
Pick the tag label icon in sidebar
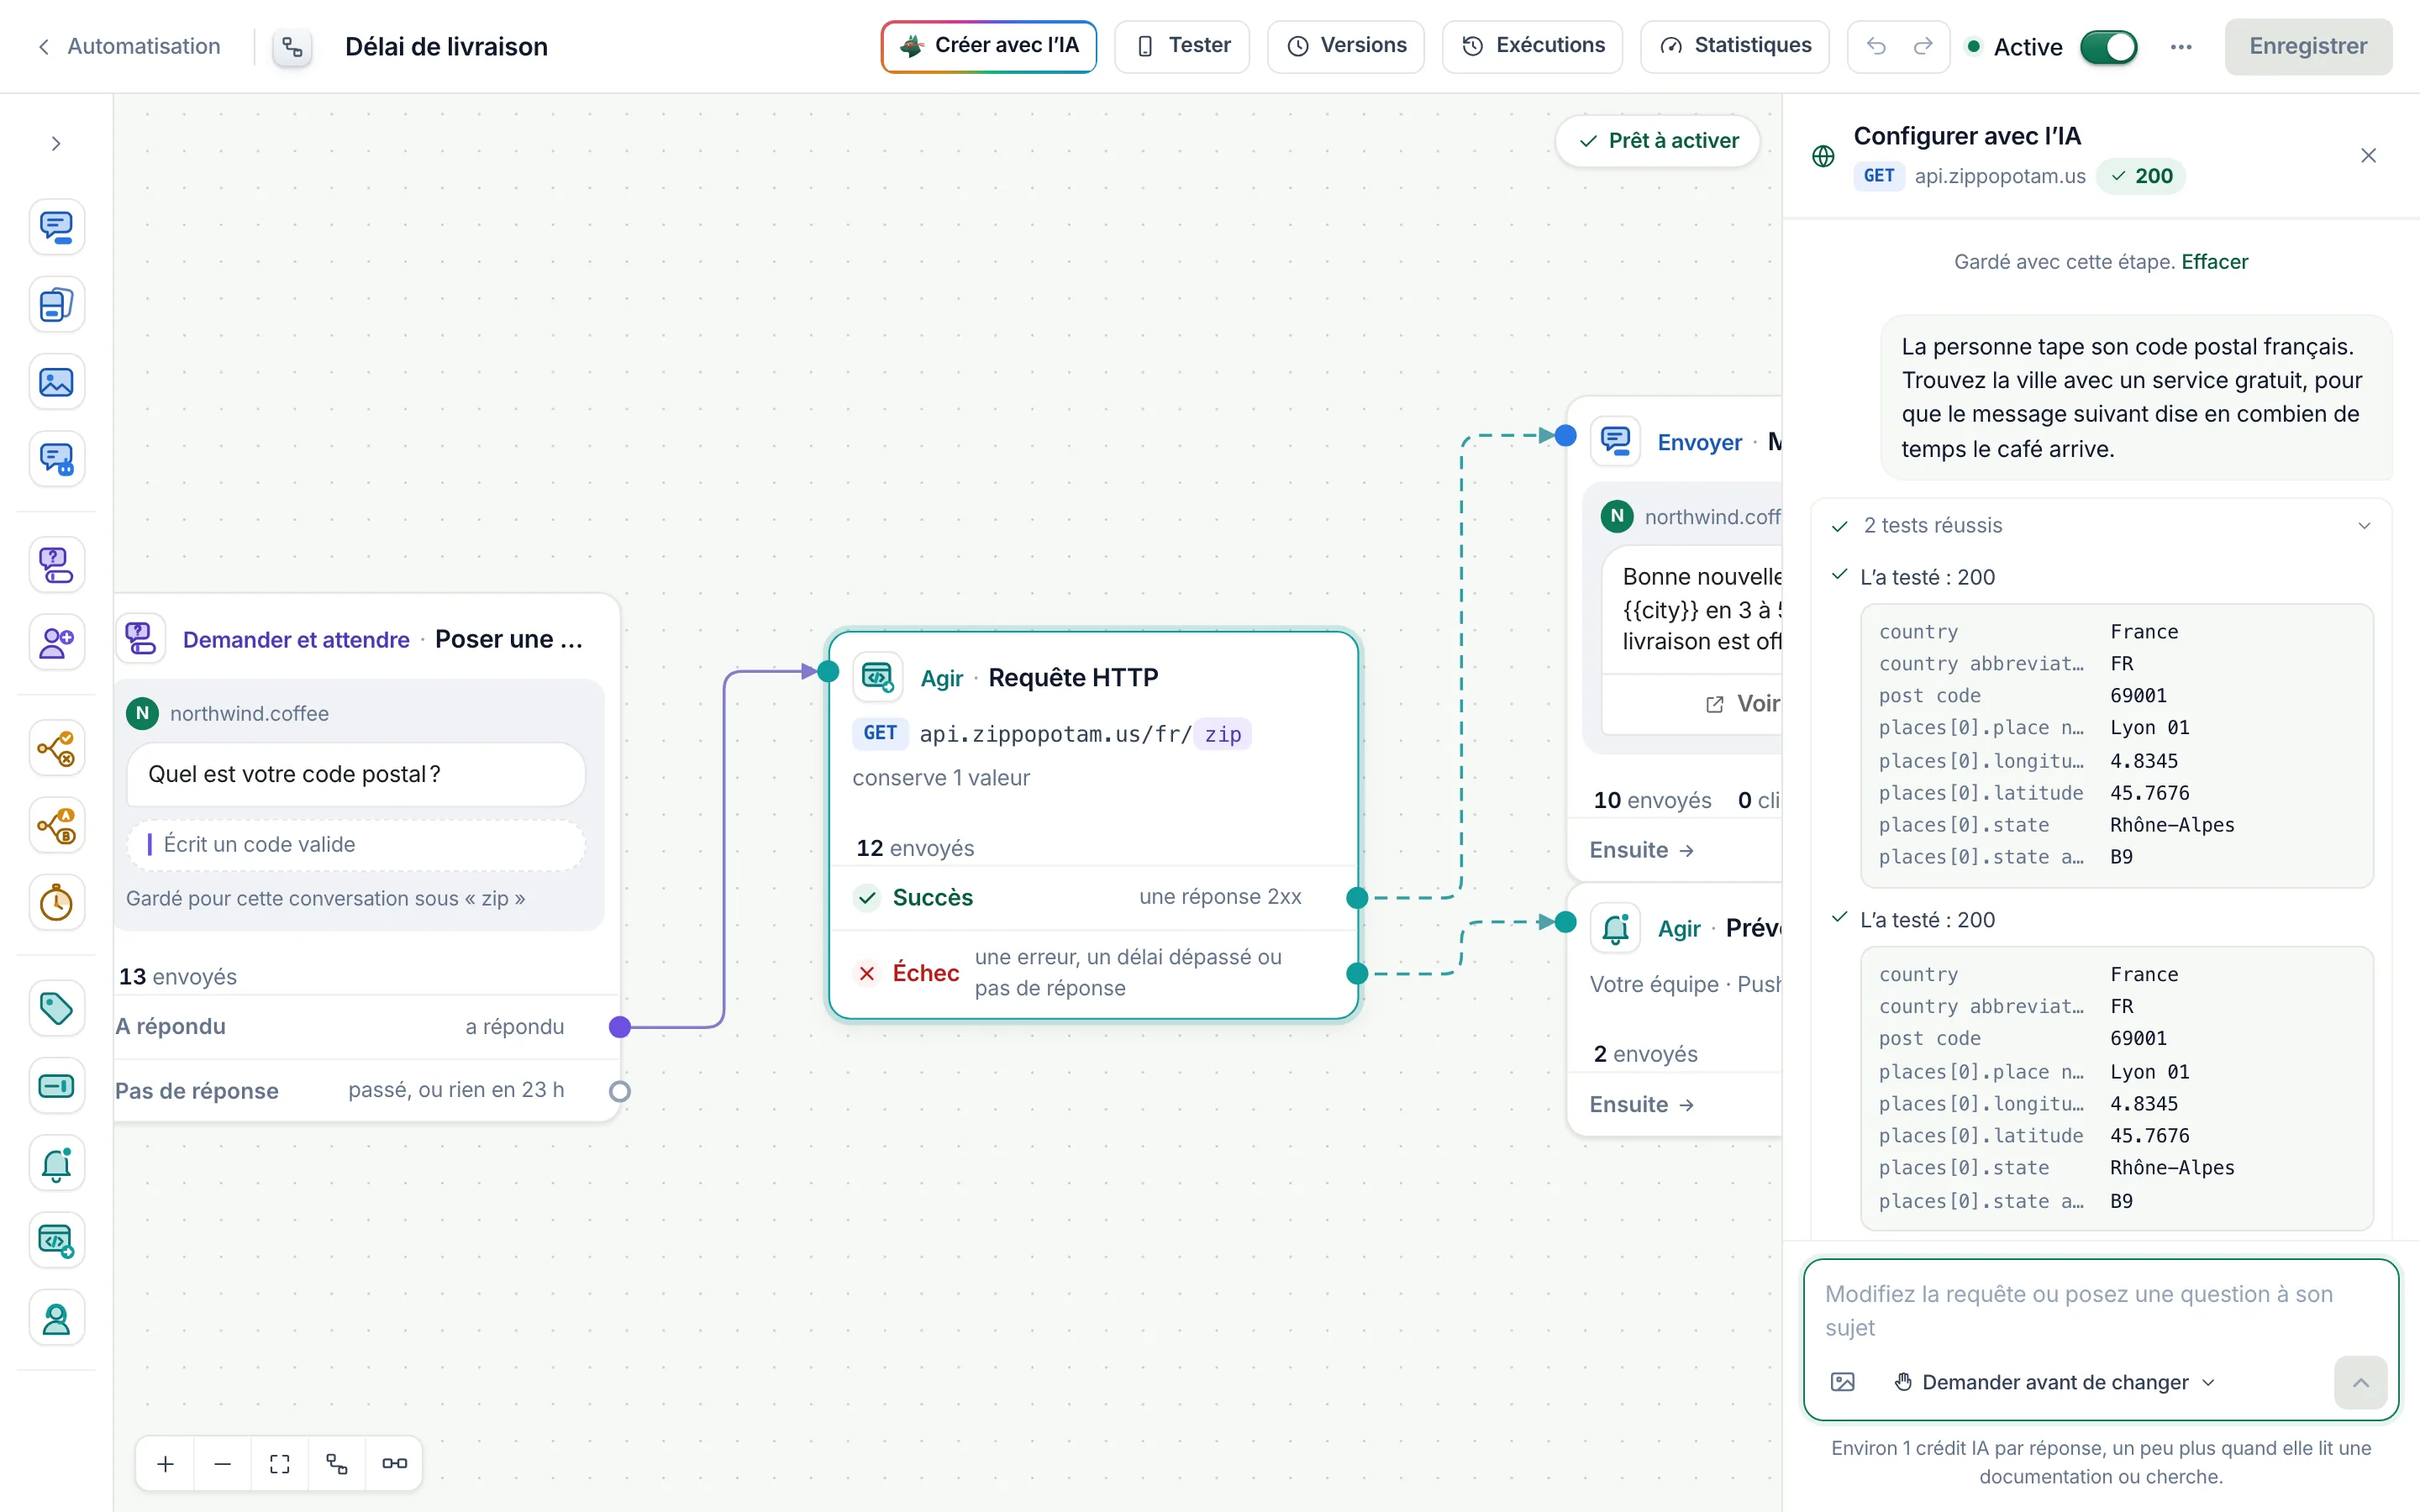point(56,1008)
